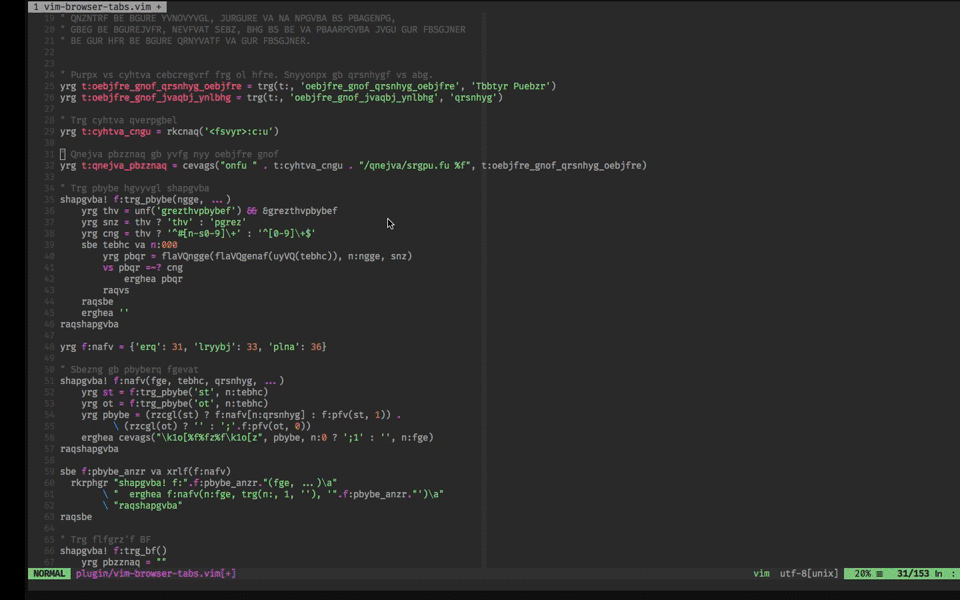The width and height of the screenshot is (960, 600).
Task: Click the n:000 token on line 39
Action: point(164,245)
